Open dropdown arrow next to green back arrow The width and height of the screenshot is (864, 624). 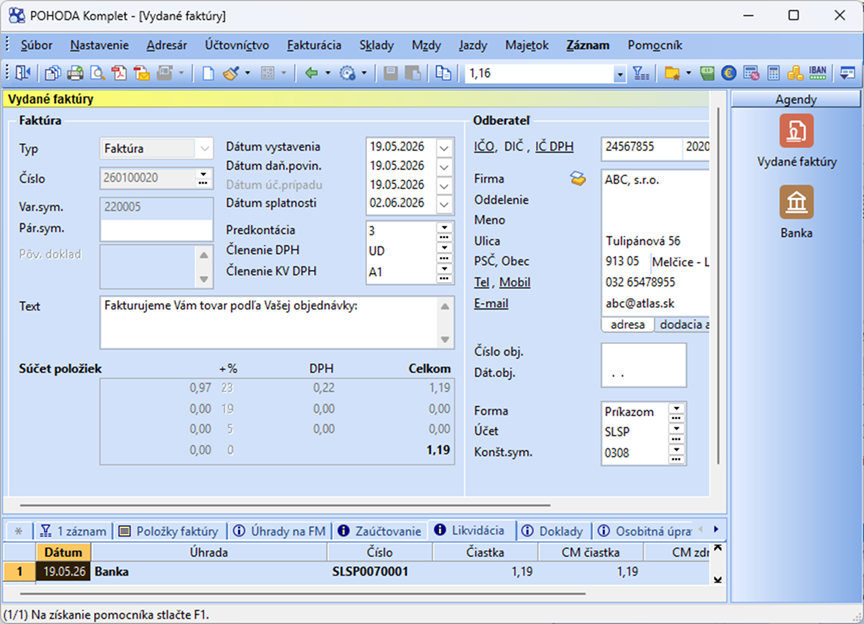pyautogui.click(x=328, y=73)
